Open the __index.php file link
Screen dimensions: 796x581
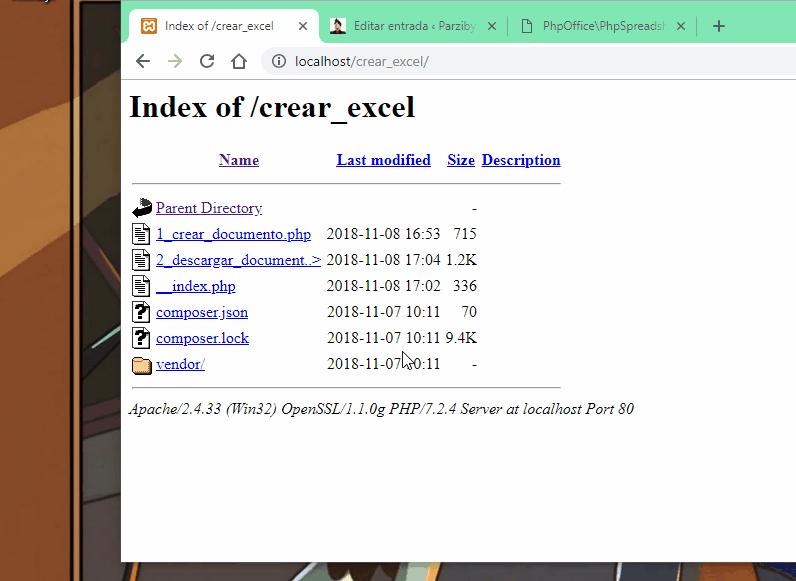click(196, 286)
